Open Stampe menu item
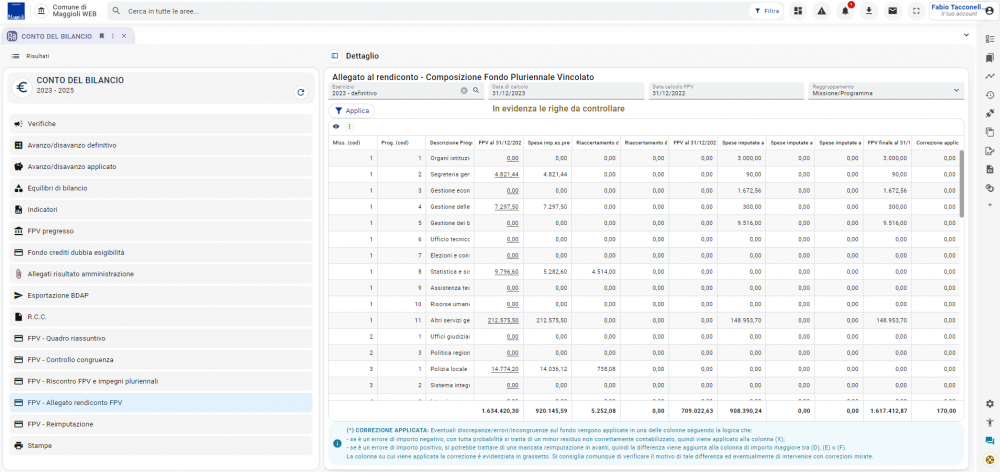 (161, 445)
